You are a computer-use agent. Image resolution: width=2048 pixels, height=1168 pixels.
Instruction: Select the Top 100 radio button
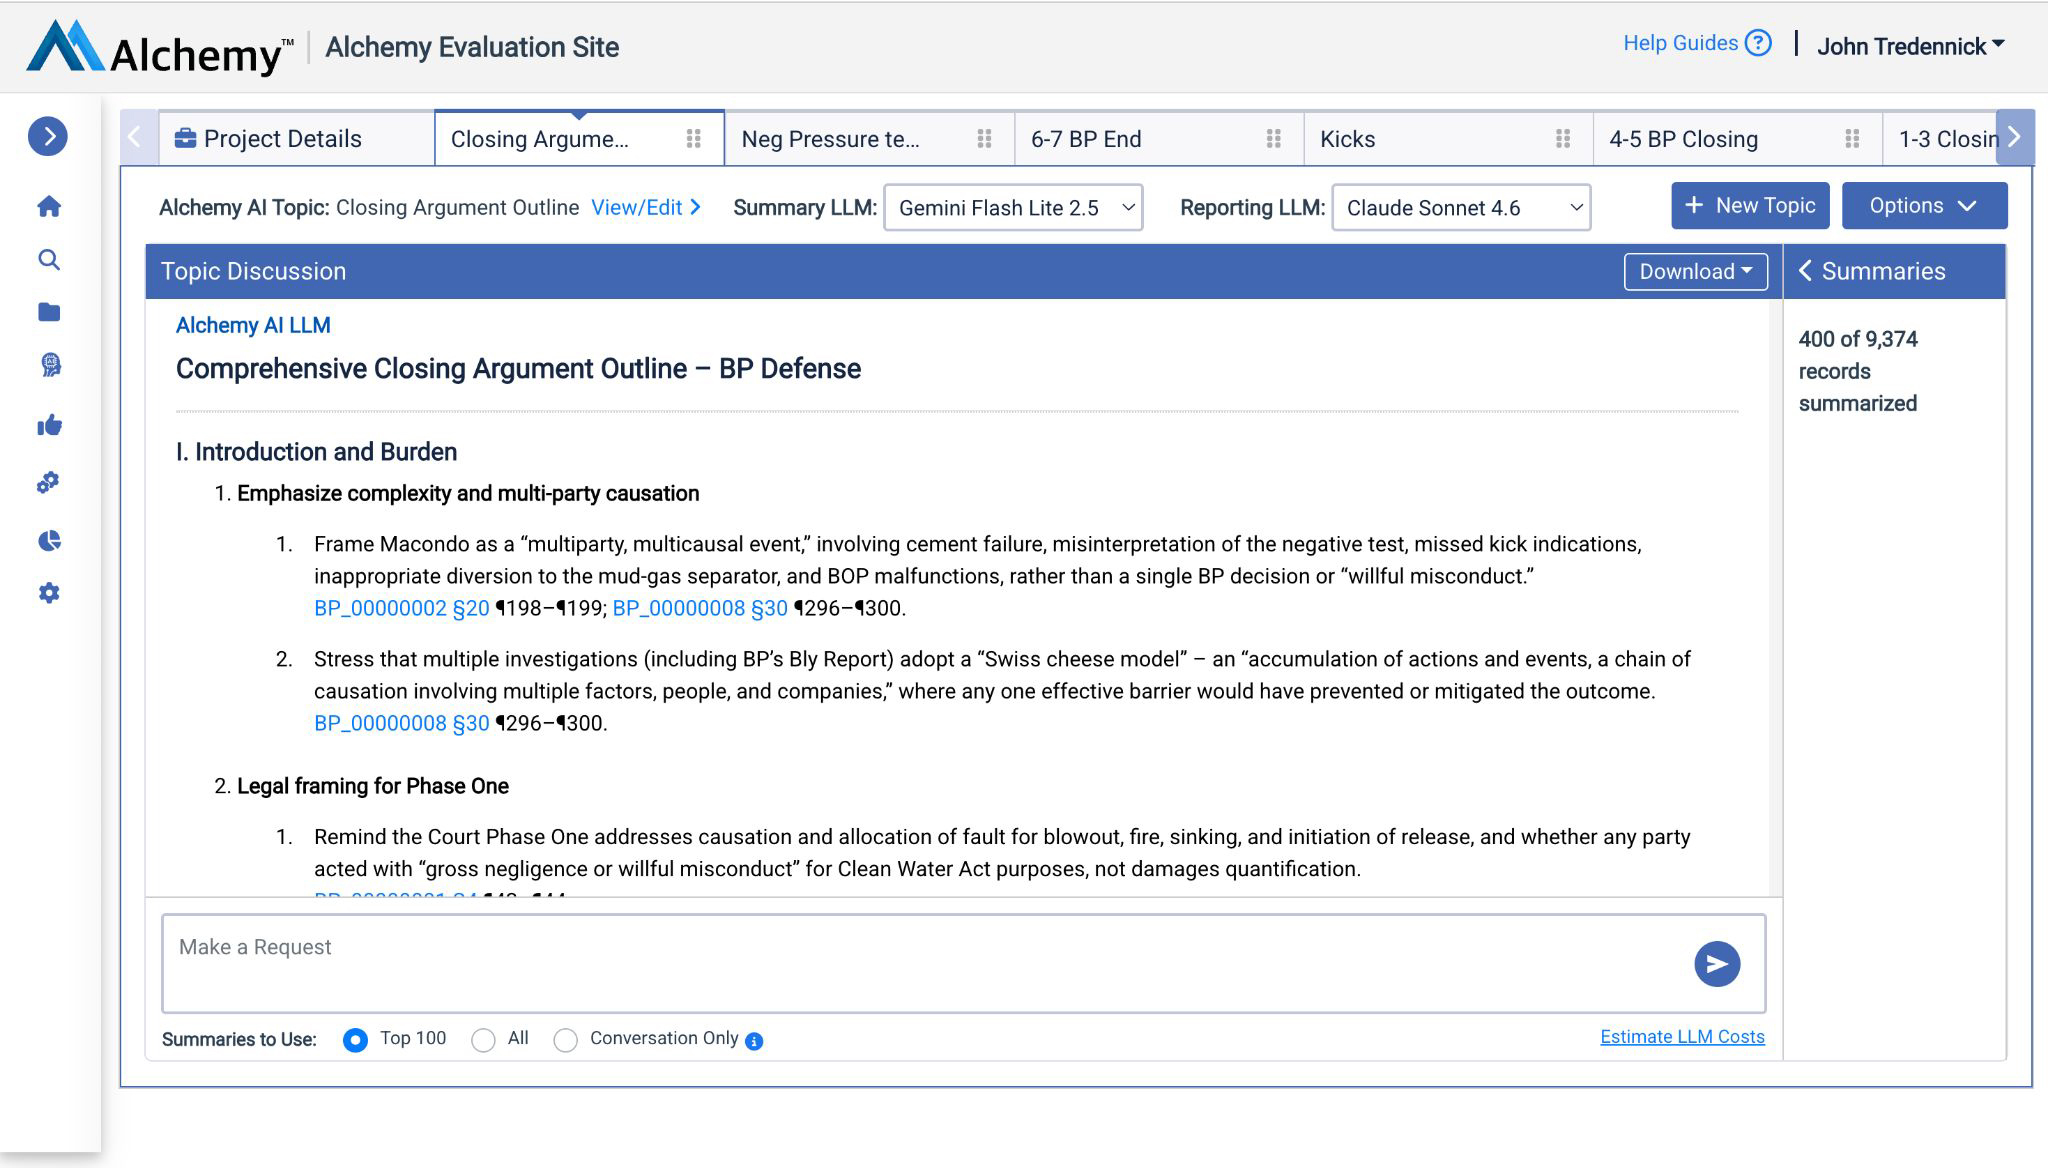click(355, 1040)
